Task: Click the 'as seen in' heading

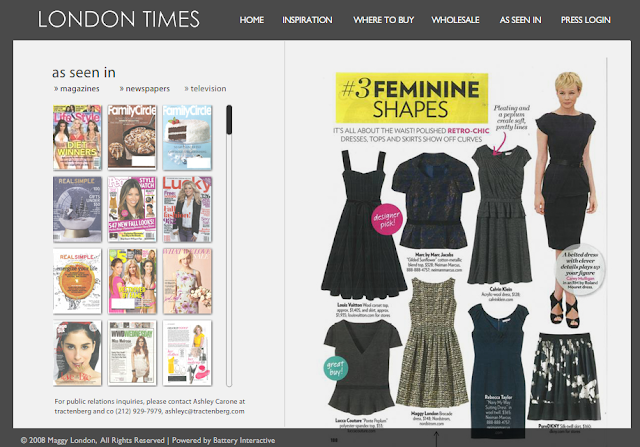Action: click(84, 73)
